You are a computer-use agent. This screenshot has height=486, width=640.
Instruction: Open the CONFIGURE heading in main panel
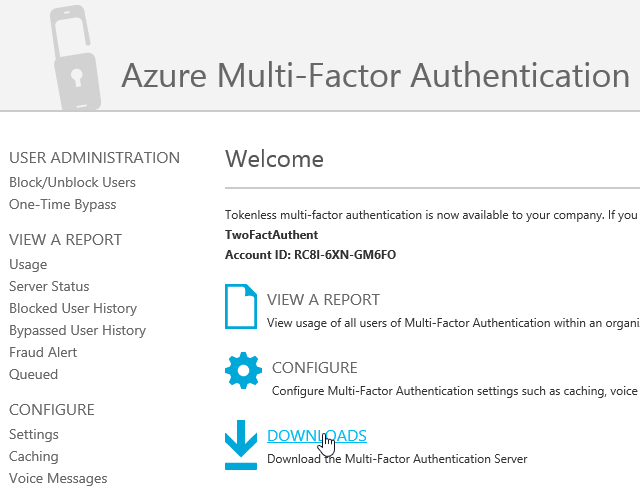314,367
